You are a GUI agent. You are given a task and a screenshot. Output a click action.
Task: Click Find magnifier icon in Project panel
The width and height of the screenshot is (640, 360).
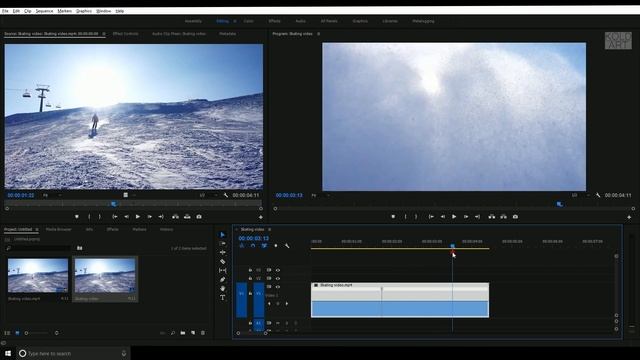[x=173, y=333]
